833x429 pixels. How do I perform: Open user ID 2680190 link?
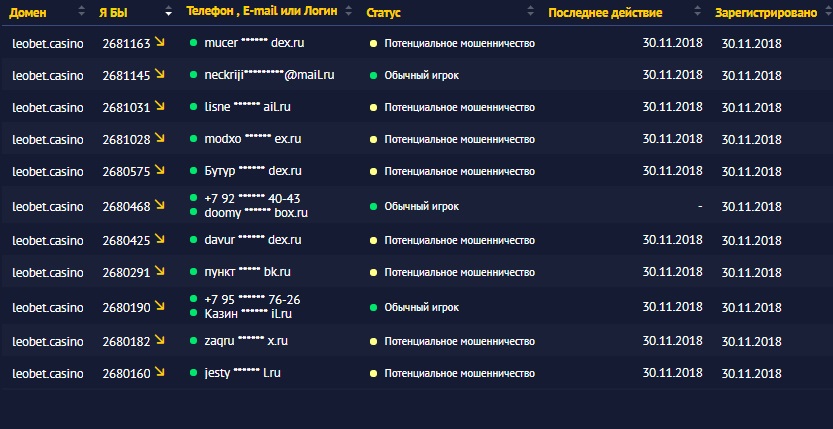pyautogui.click(x=126, y=307)
